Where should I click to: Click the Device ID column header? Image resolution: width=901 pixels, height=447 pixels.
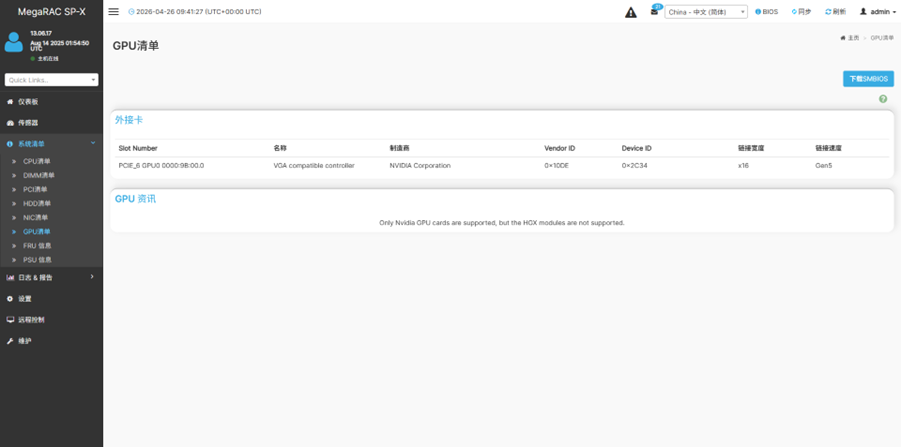coord(636,148)
